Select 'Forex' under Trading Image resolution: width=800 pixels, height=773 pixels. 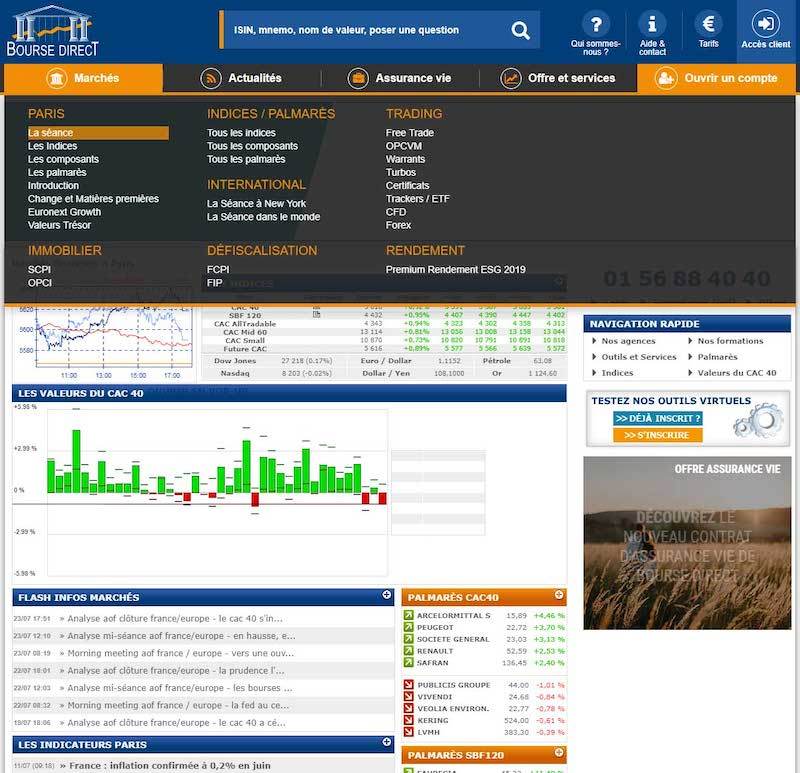pos(398,225)
